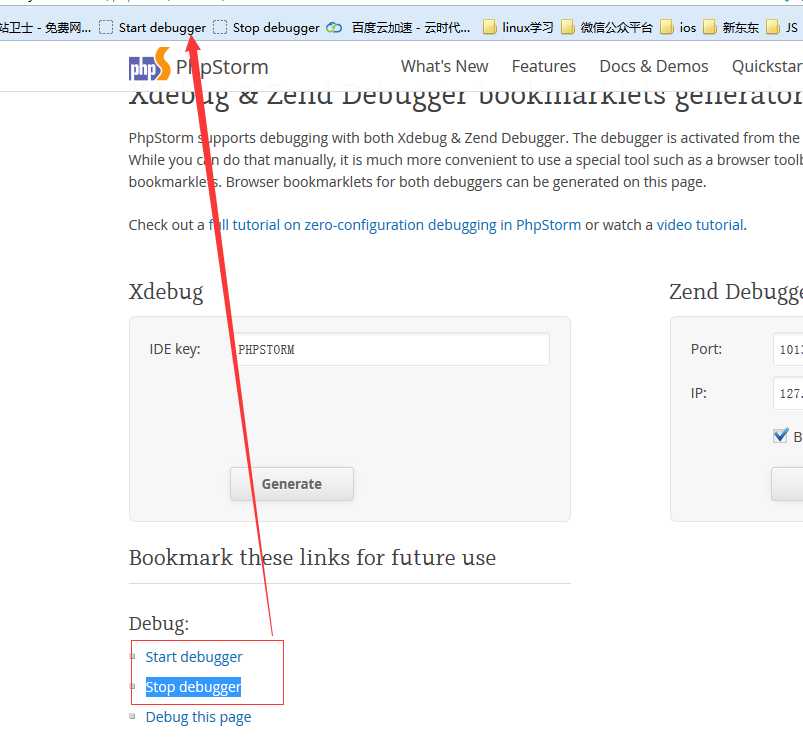The height and width of the screenshot is (745, 803).
Task: Click the cloud icon of 百度云加速 bookmark
Action: [334, 27]
